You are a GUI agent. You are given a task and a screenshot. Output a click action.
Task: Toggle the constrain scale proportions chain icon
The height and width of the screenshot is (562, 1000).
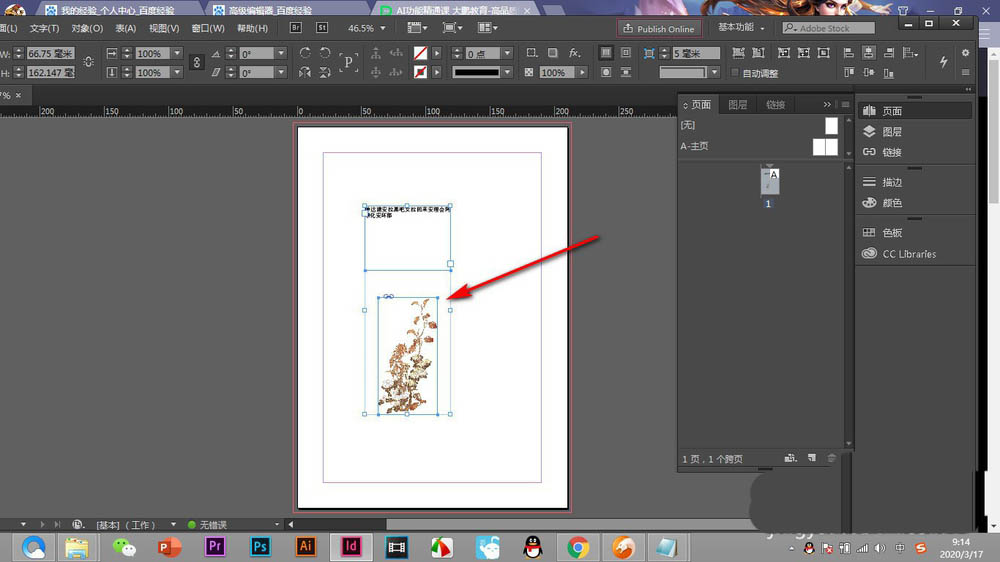196,63
